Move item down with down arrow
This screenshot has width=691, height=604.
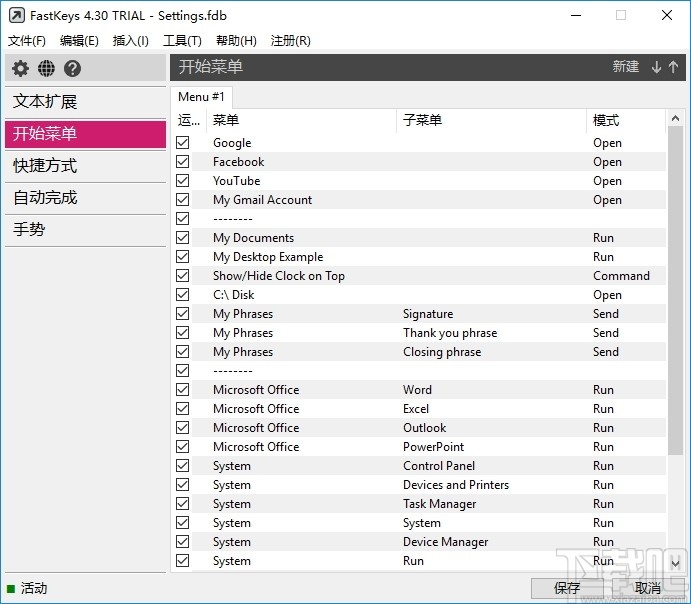pos(656,67)
